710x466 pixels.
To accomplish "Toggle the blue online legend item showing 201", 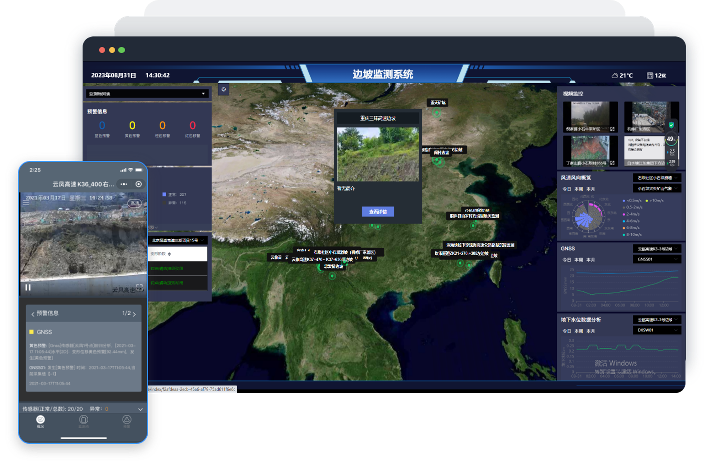I will [174, 194].
